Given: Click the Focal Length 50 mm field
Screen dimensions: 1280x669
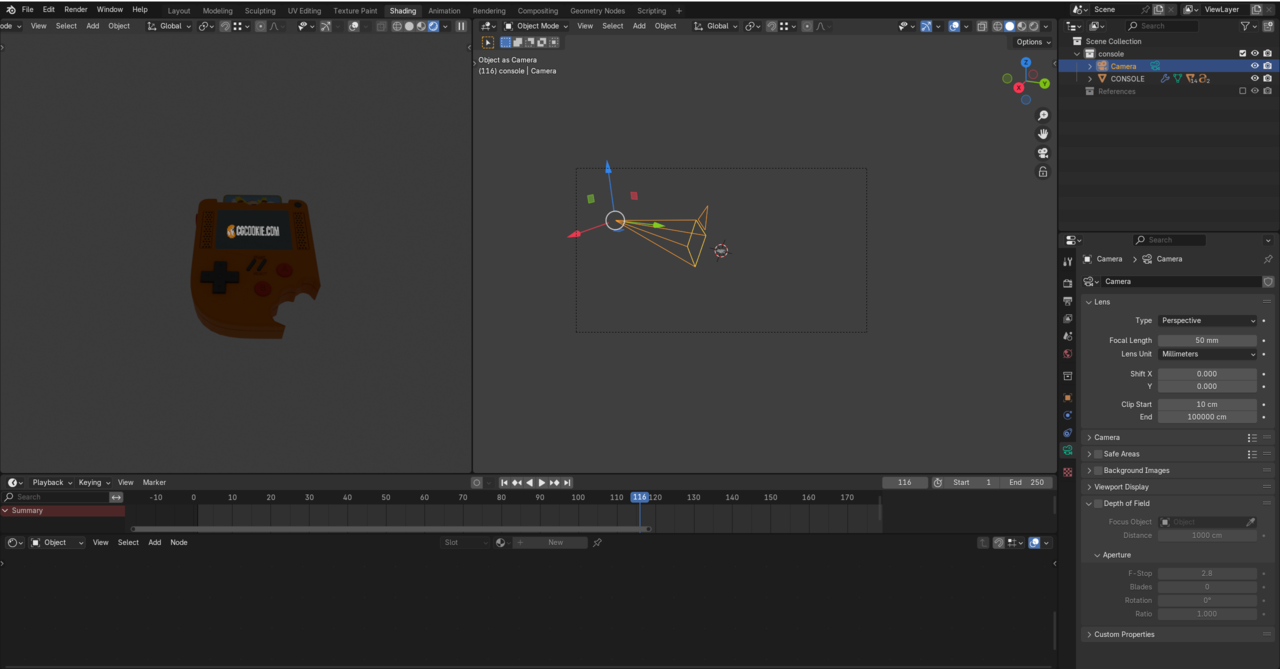Looking at the screenshot, I should click(1207, 340).
